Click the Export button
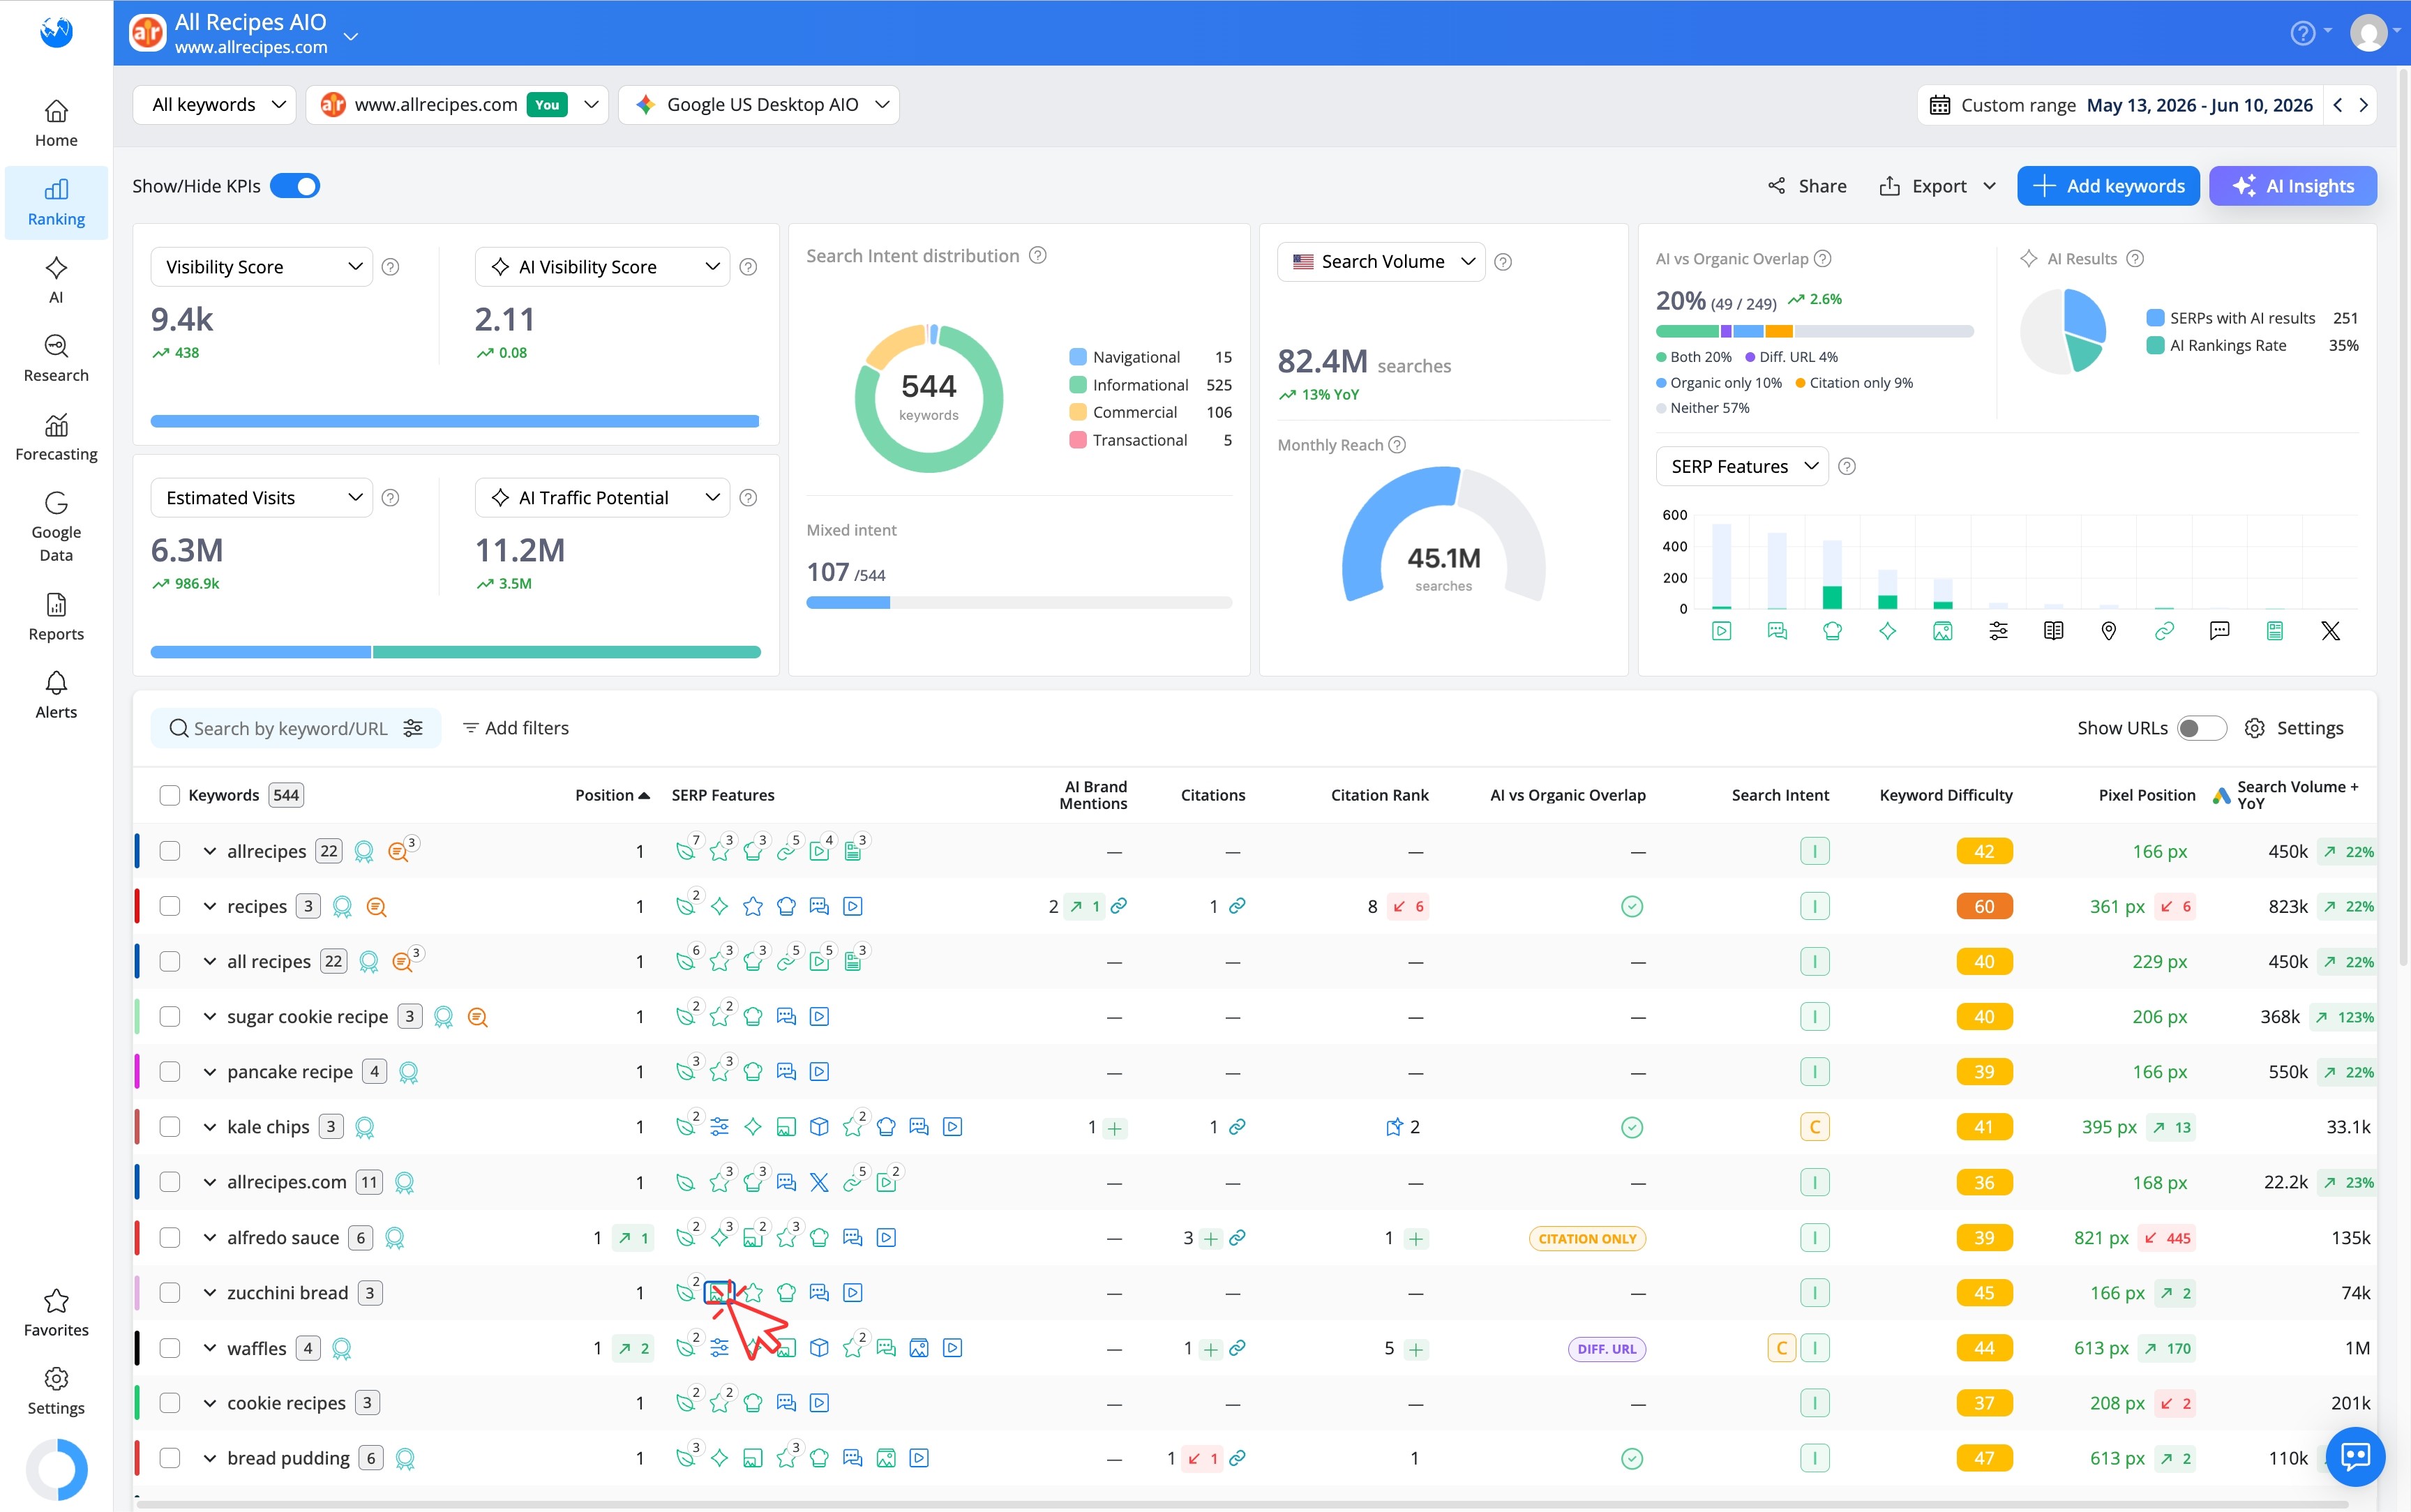Screen dimensions: 2411x1512 [1938, 186]
